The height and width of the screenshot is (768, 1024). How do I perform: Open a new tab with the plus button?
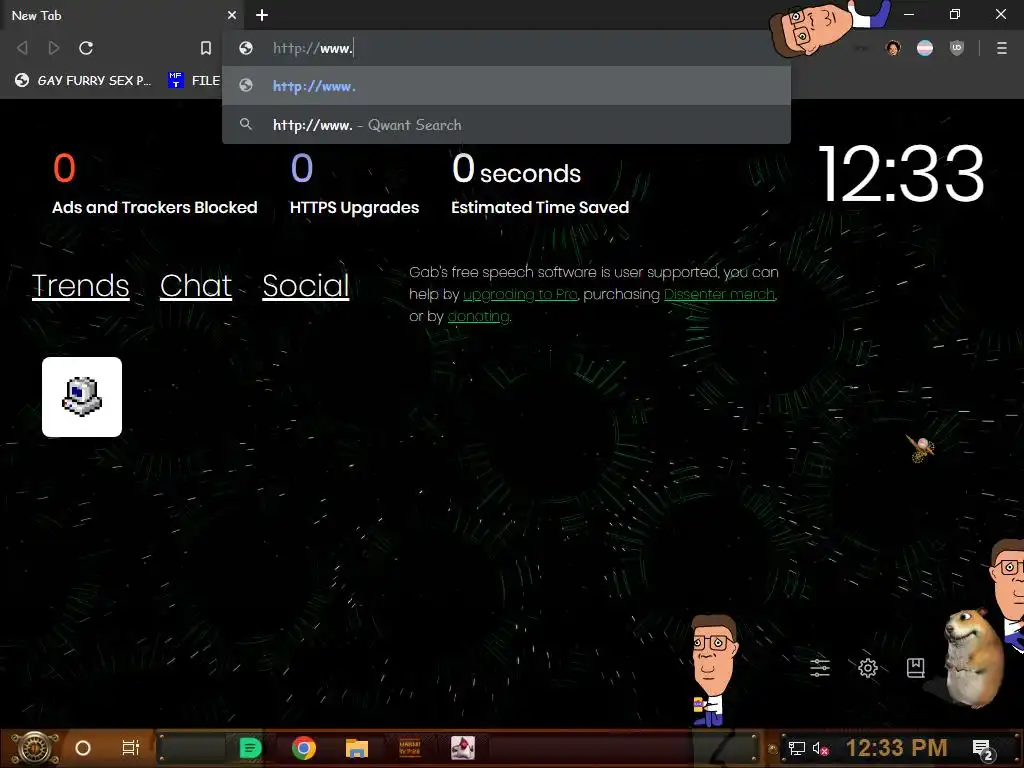click(x=262, y=15)
